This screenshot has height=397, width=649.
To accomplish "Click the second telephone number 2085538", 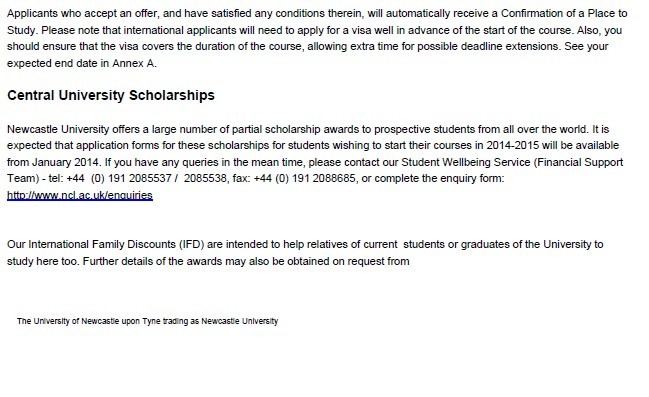I will click(x=205, y=178).
